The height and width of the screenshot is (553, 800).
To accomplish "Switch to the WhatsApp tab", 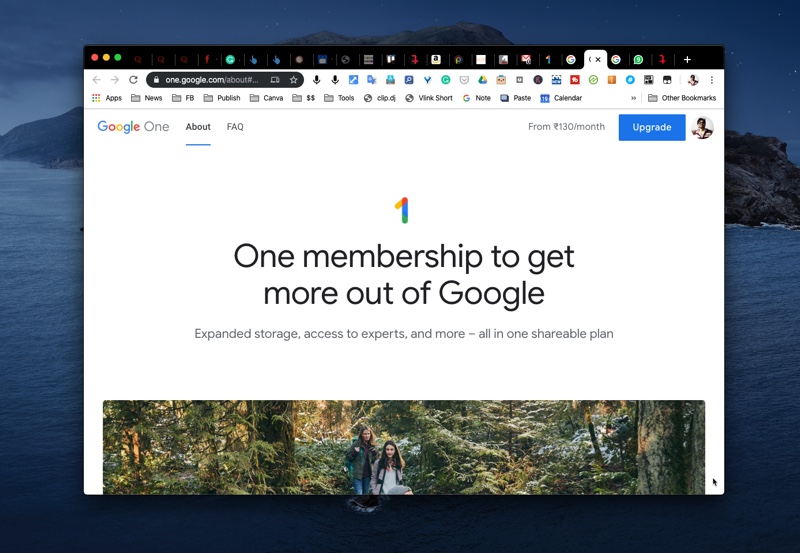I will point(638,60).
